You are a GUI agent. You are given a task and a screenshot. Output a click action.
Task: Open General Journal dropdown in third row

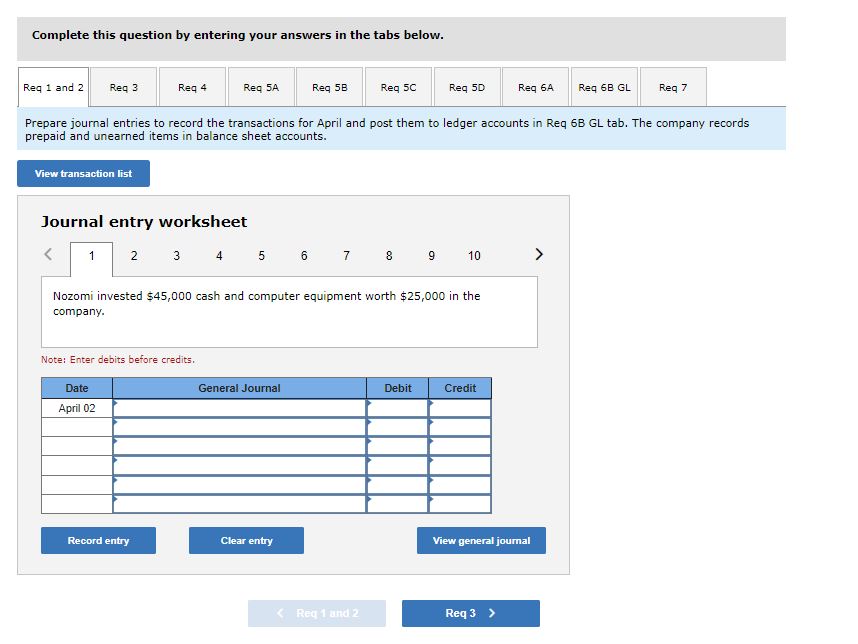pos(239,446)
